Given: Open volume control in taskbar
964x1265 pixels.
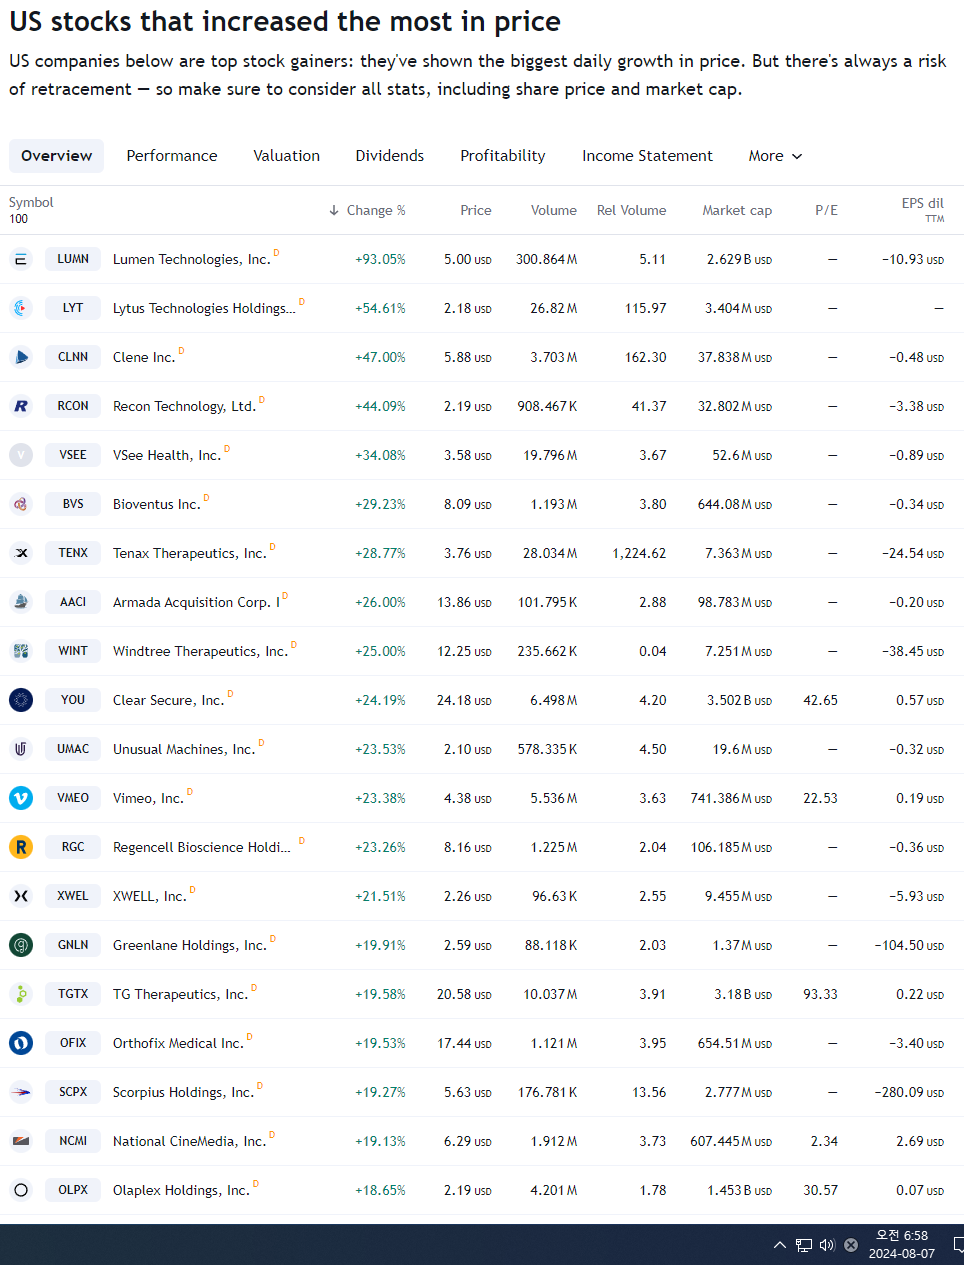Looking at the screenshot, I should 827,1245.
